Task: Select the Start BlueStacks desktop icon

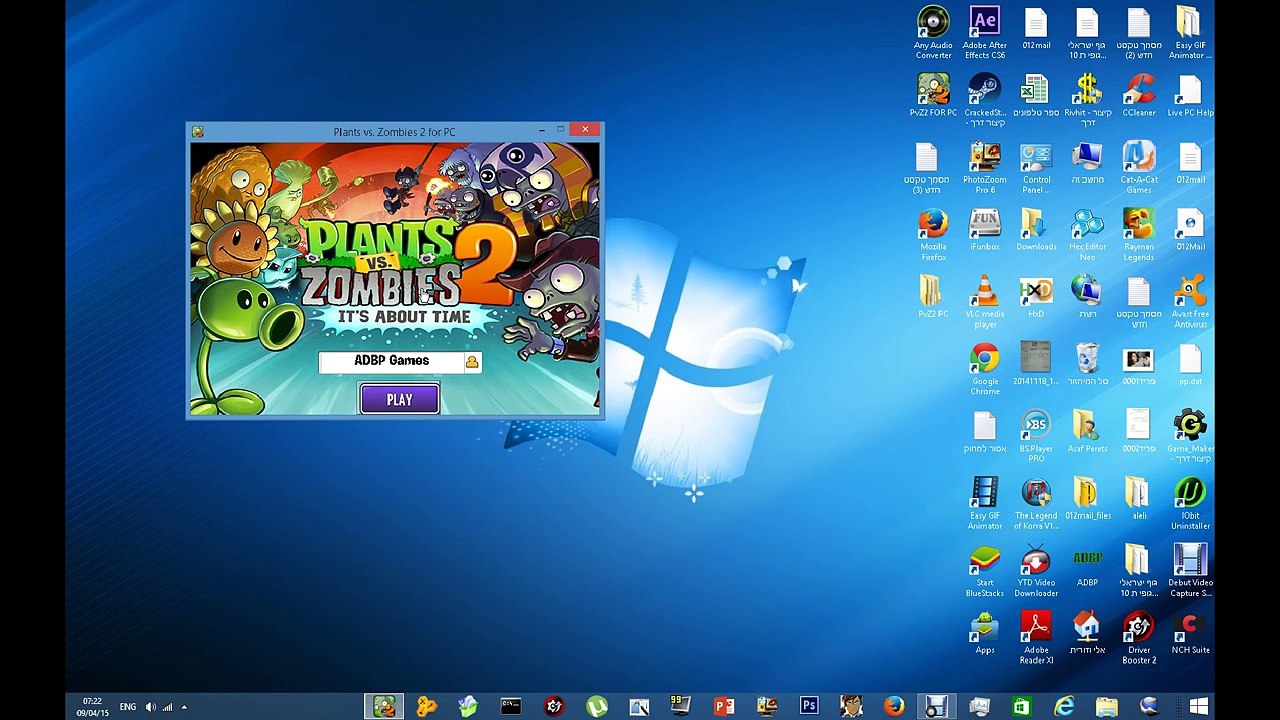Action: click(985, 570)
